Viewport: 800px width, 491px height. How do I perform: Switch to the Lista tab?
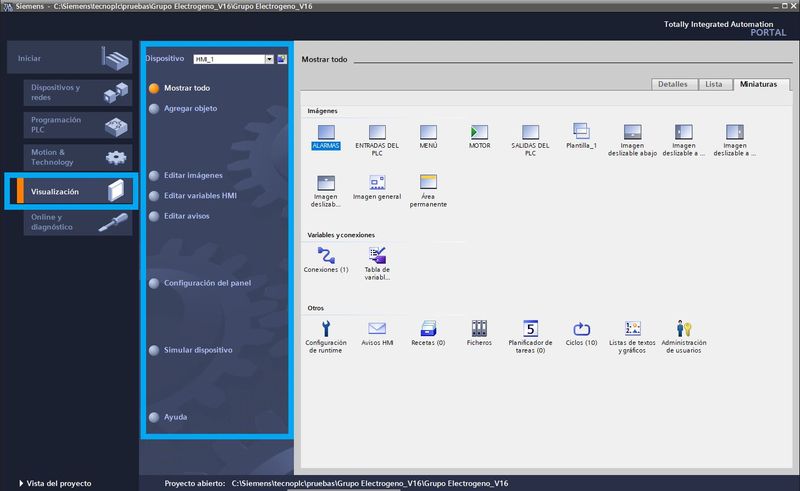click(x=714, y=84)
